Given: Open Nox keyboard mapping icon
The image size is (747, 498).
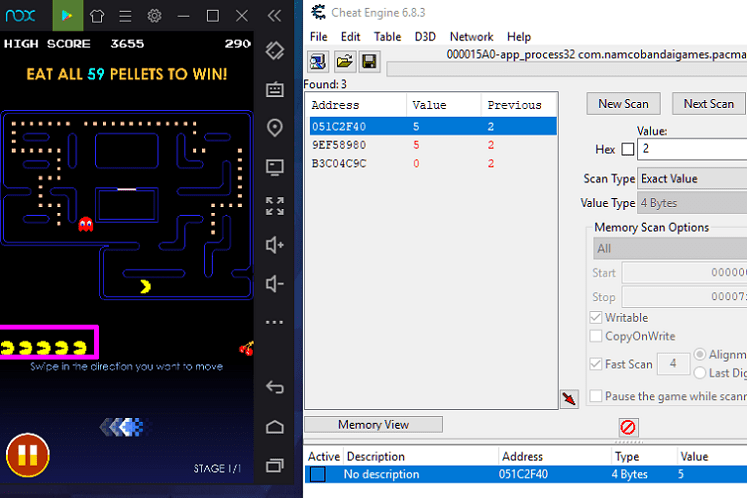Looking at the screenshot, I should (275, 89).
